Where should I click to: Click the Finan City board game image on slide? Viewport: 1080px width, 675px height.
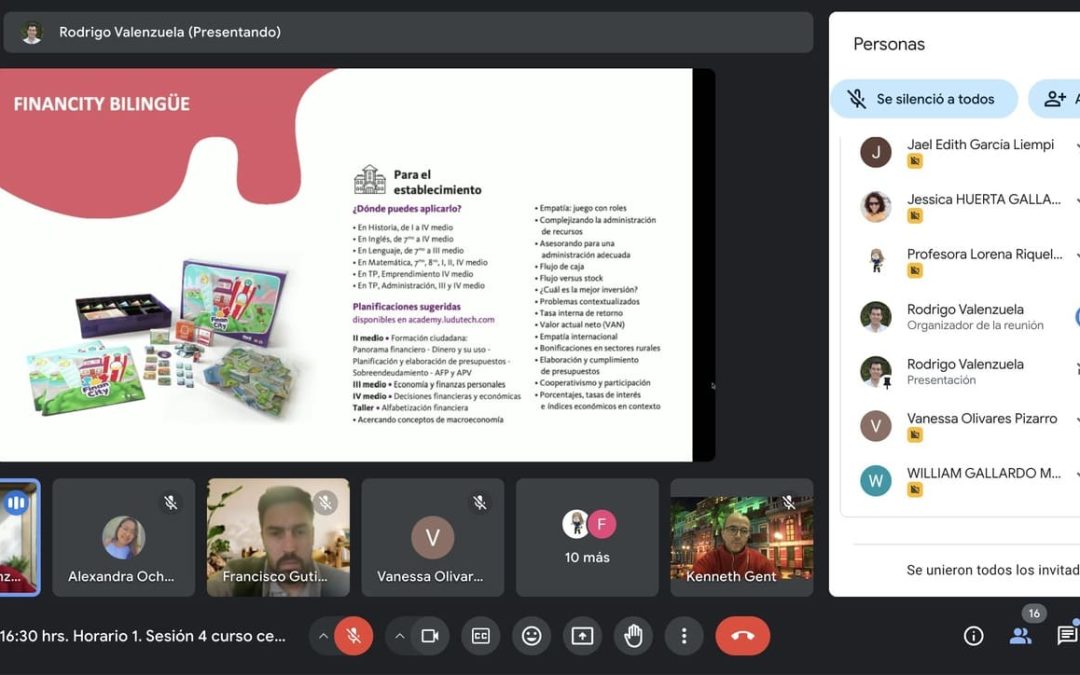pos(165,338)
